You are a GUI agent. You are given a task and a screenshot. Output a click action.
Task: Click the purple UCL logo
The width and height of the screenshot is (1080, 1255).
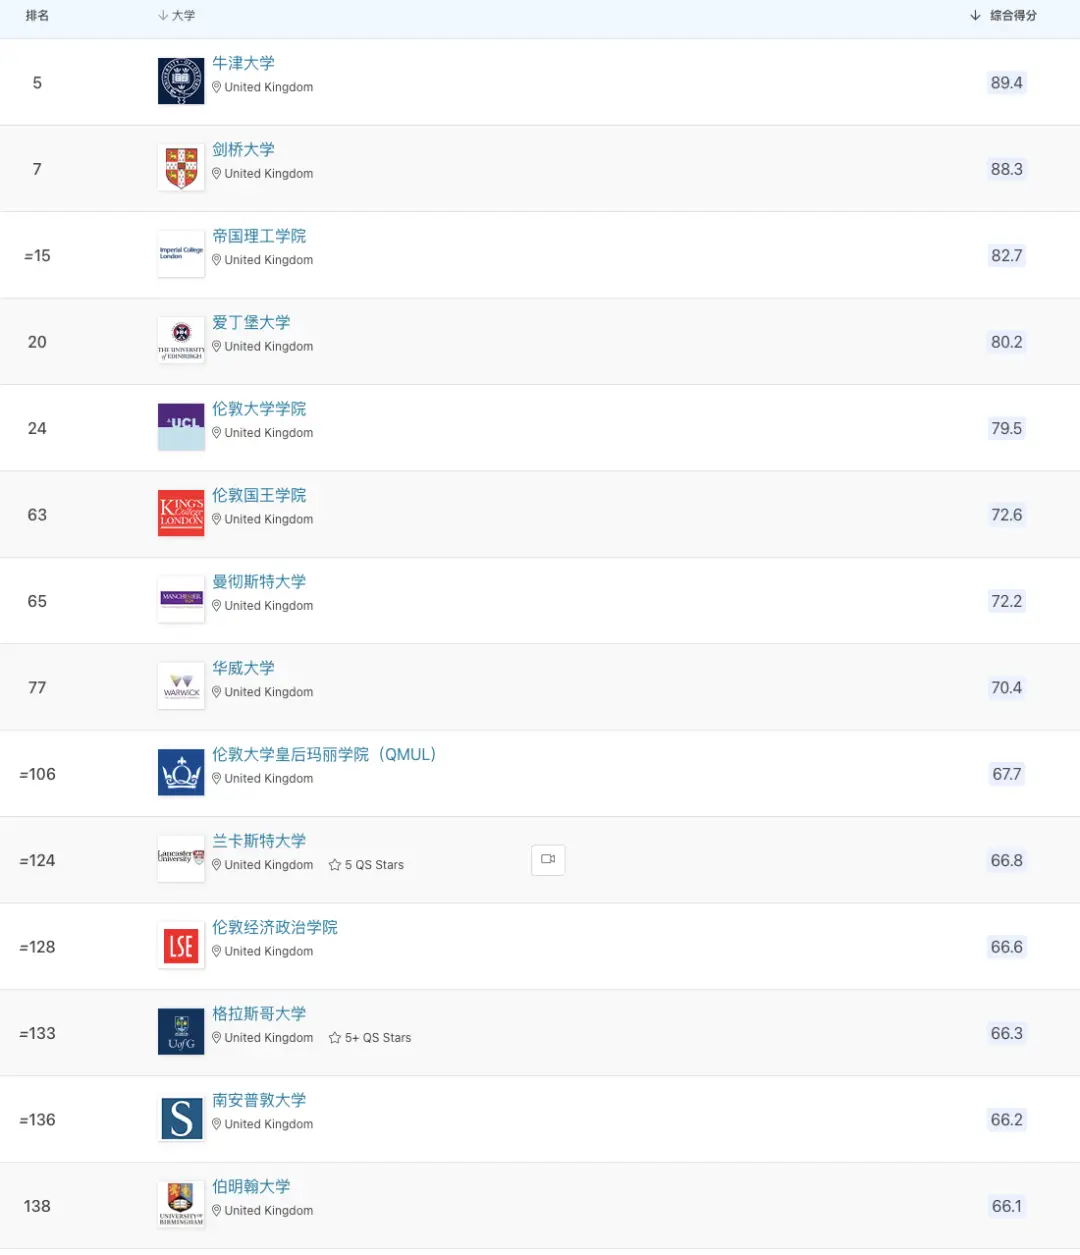[181, 427]
